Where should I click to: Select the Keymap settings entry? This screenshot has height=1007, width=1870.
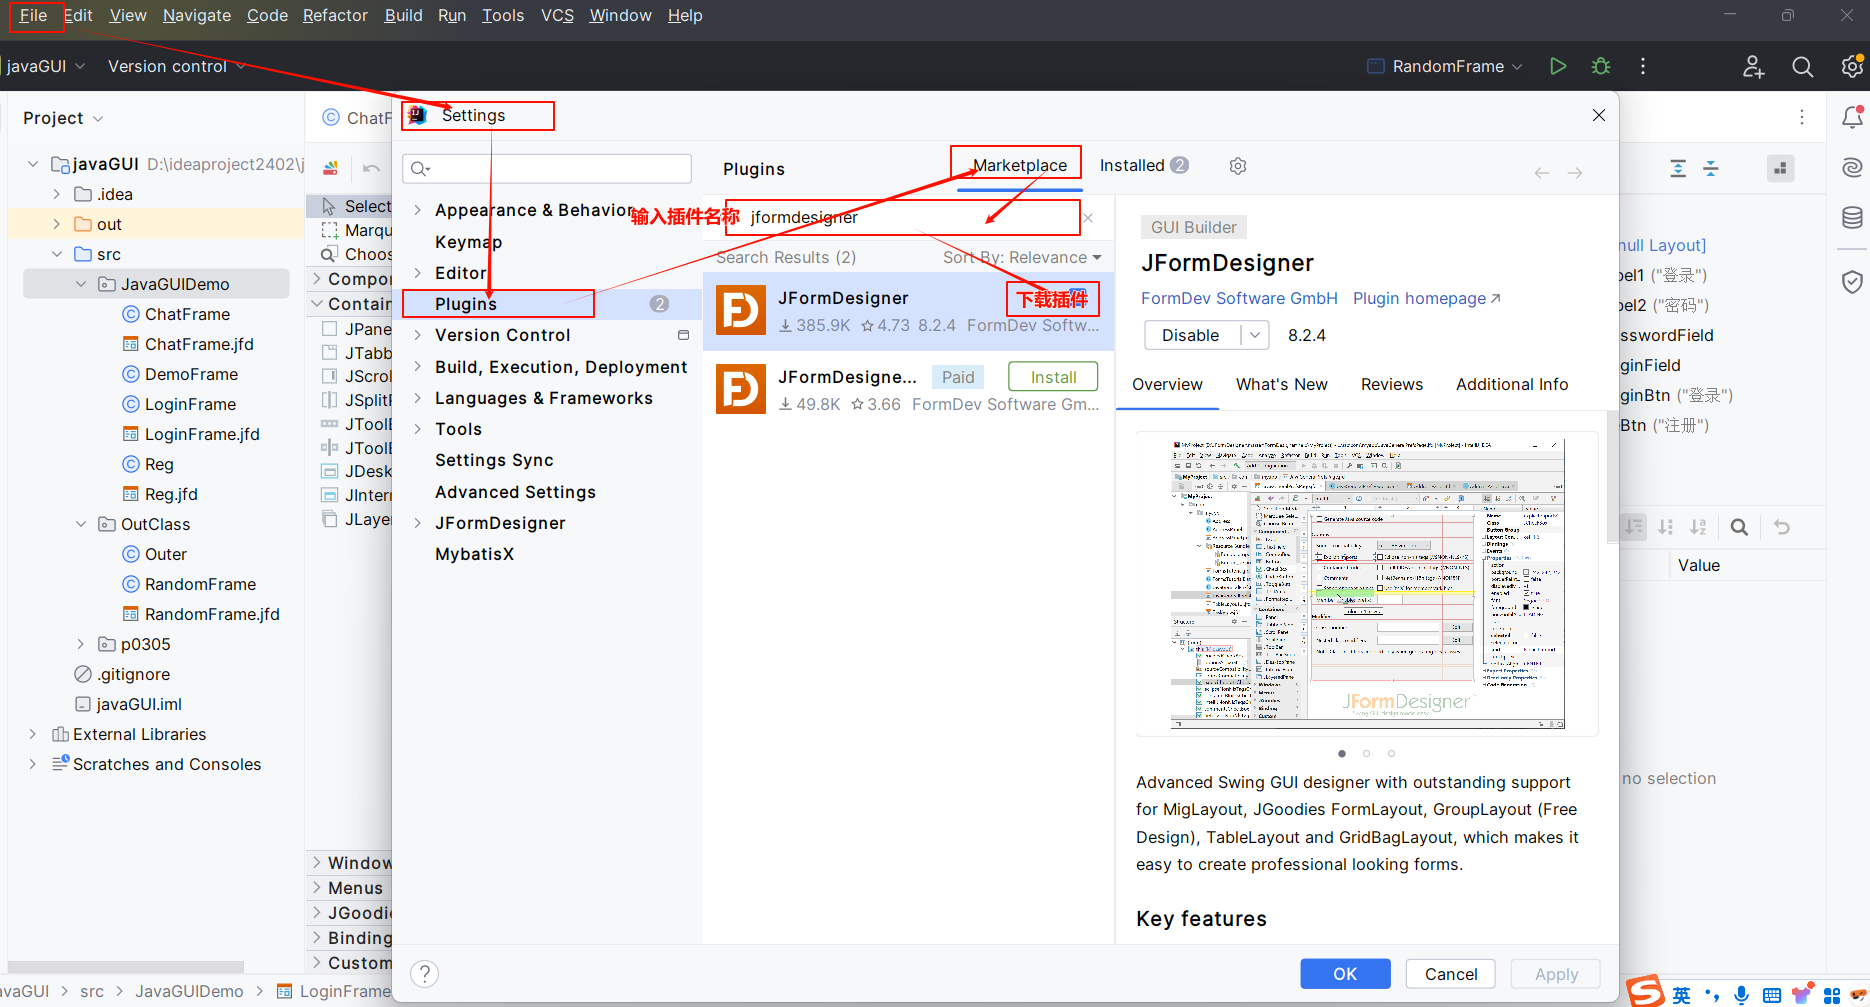[468, 242]
